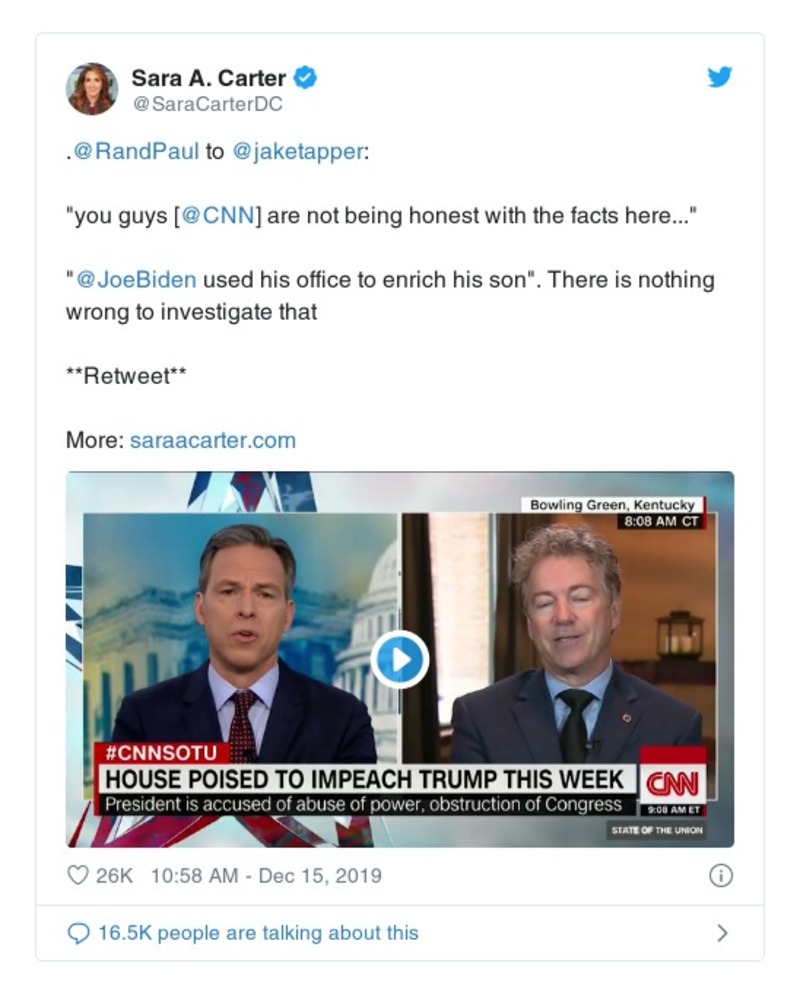Screen dimensions: 800x998
Task: Like the tweet with the heart icon
Action: coord(78,875)
